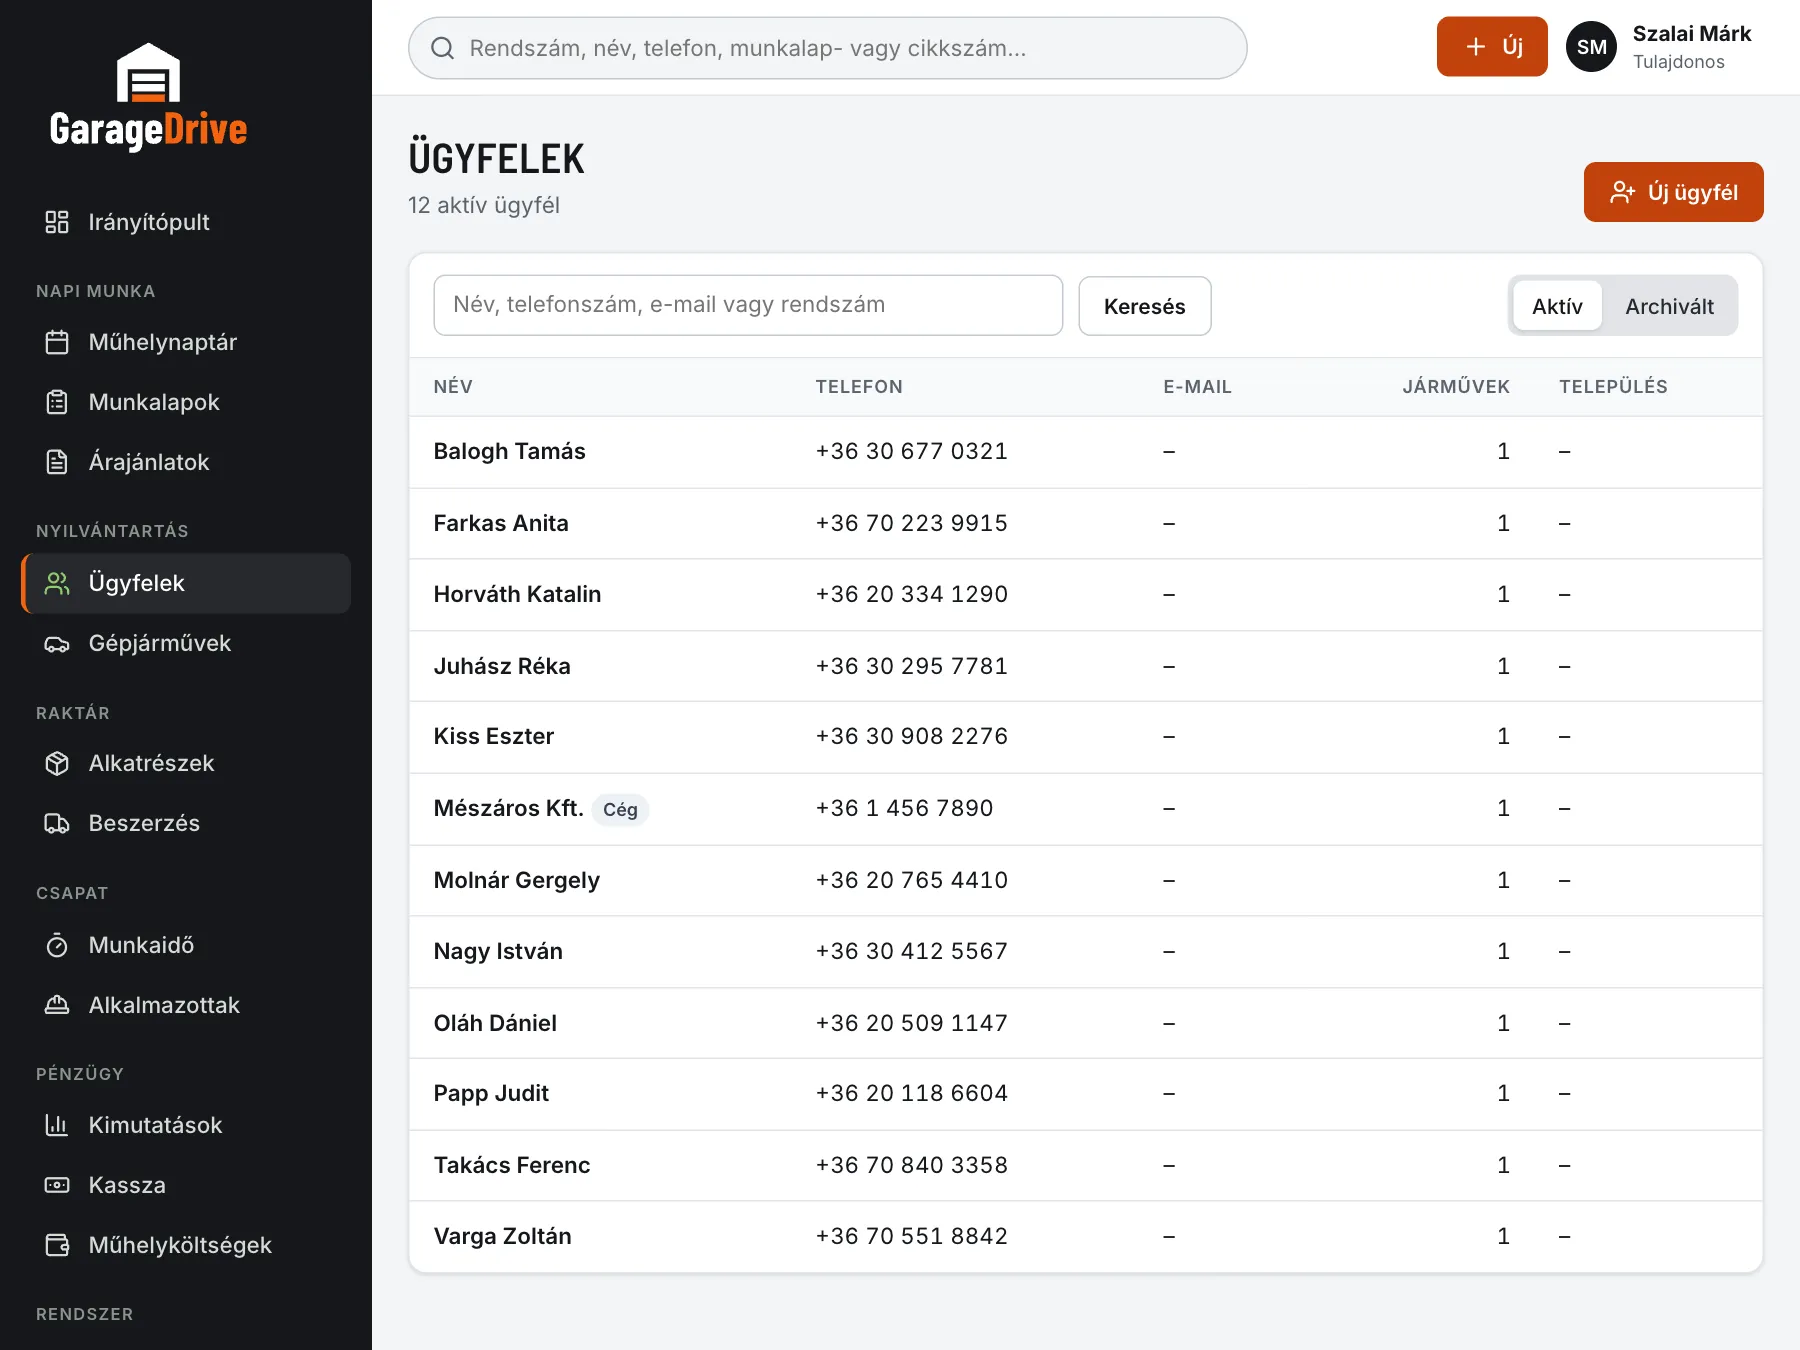Click the Árajánlatok document icon
This screenshot has width=1800, height=1350.
pos(57,462)
